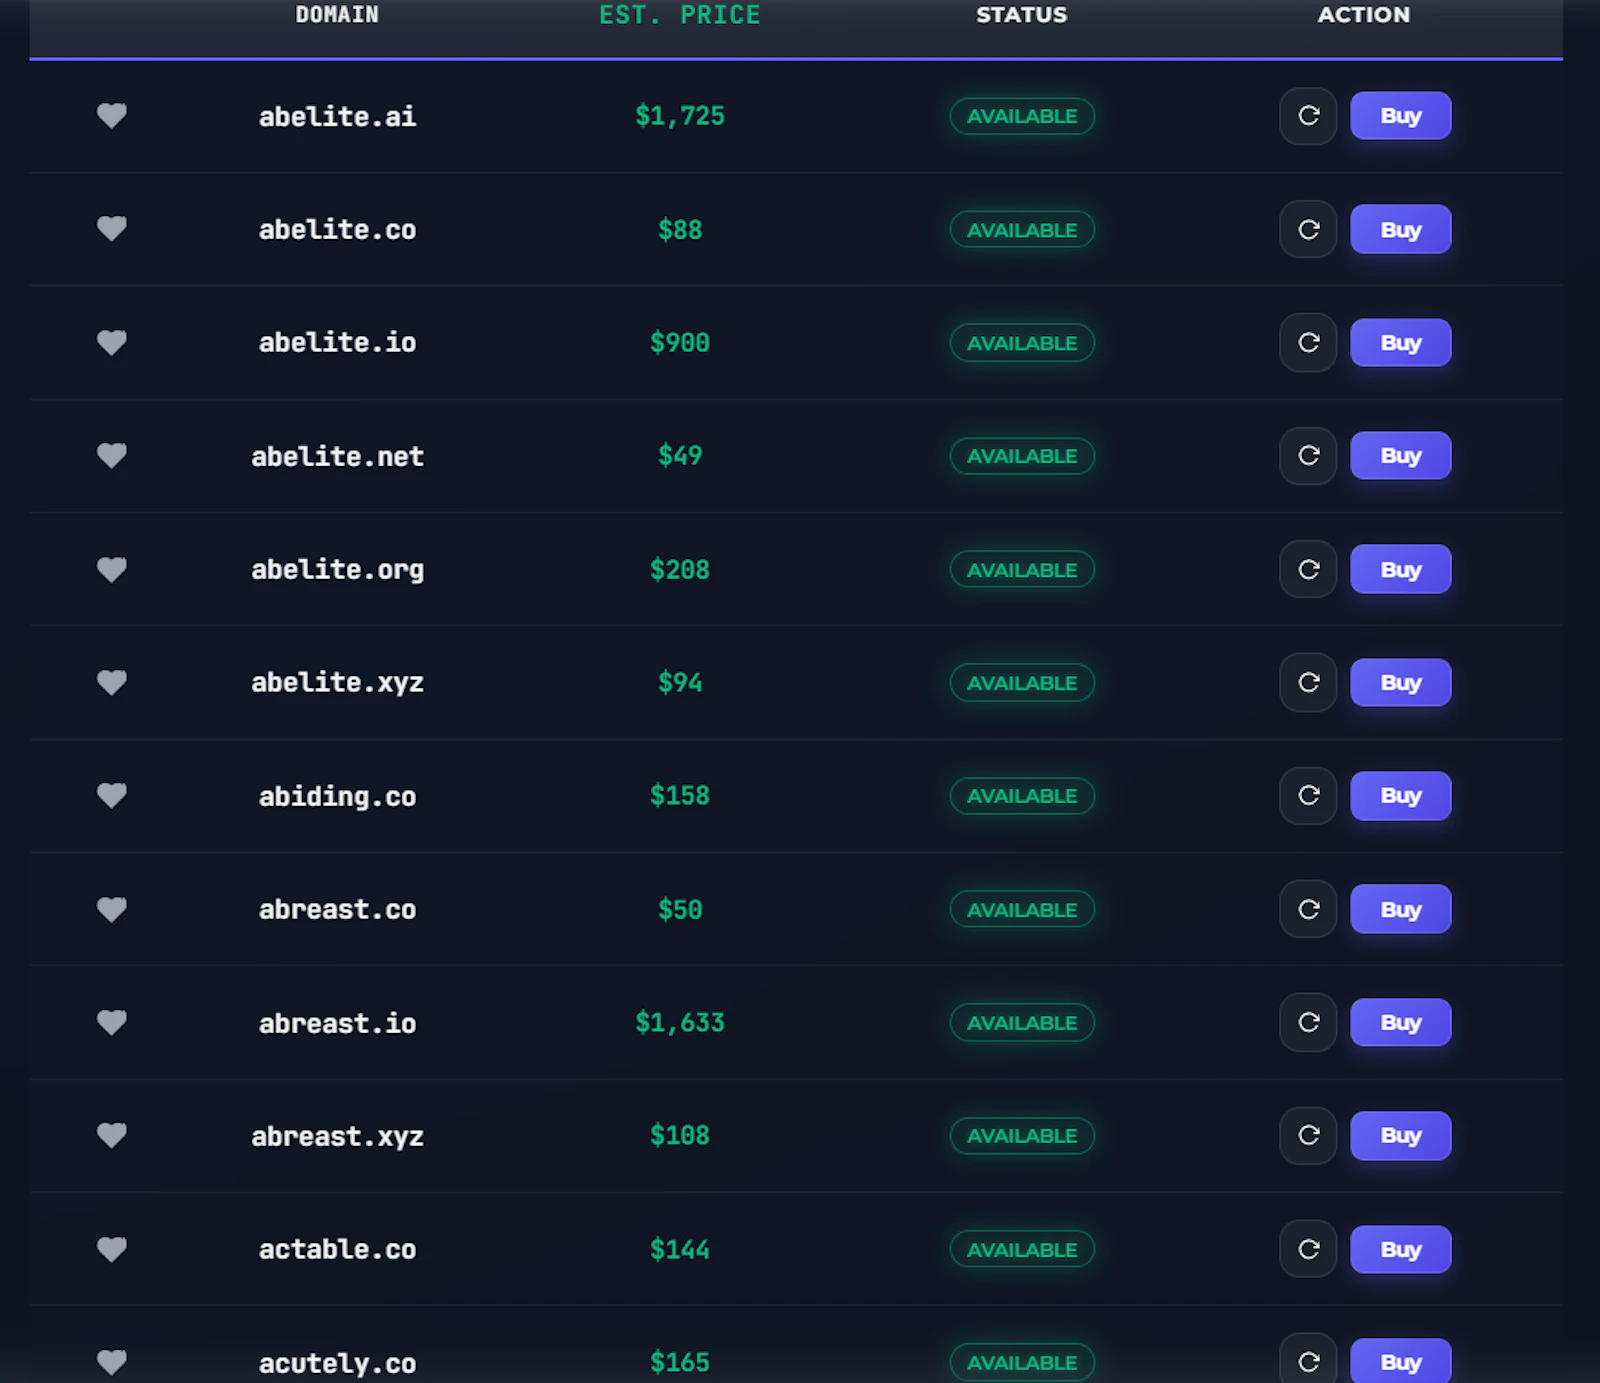Click the $50 price for abreast.co
This screenshot has height=1383, width=1600.
click(680, 909)
